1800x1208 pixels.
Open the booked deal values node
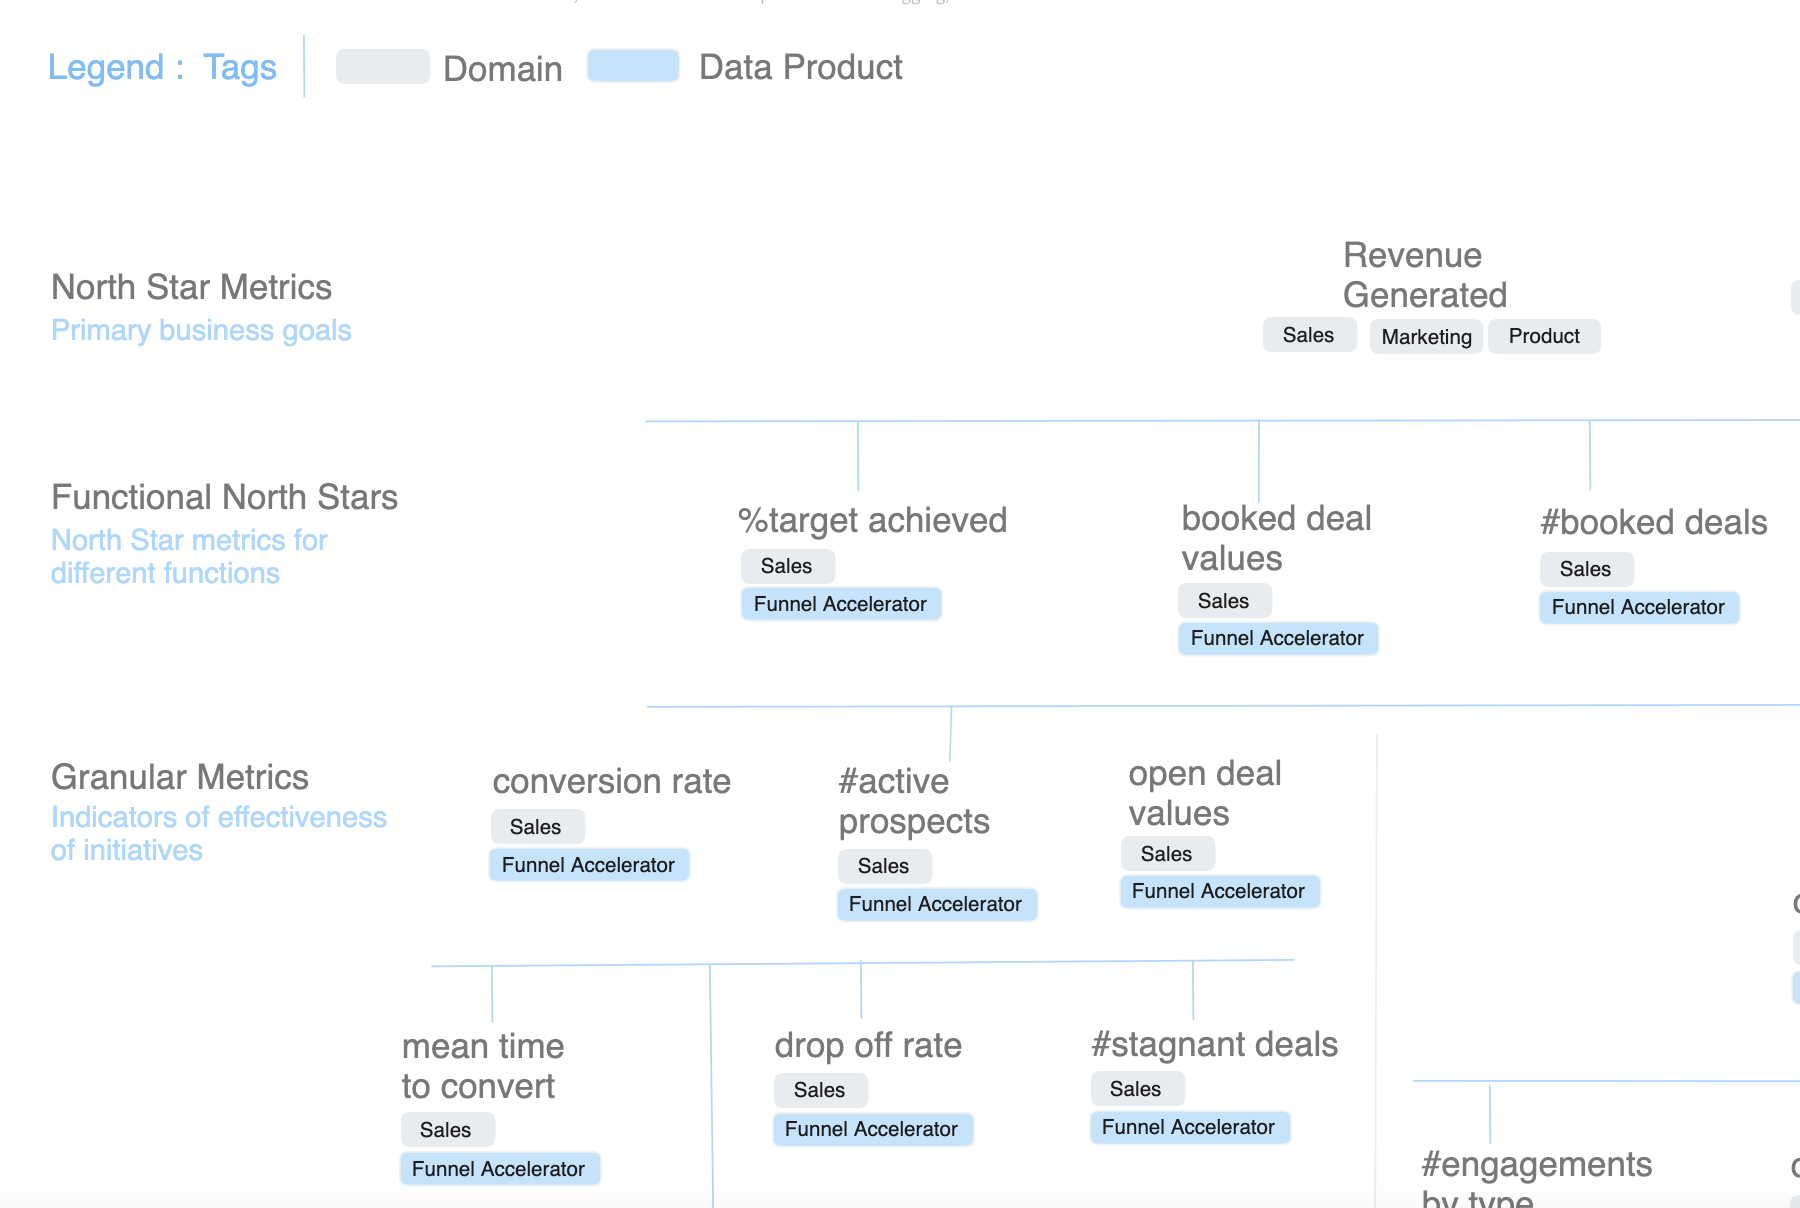tap(1276, 538)
